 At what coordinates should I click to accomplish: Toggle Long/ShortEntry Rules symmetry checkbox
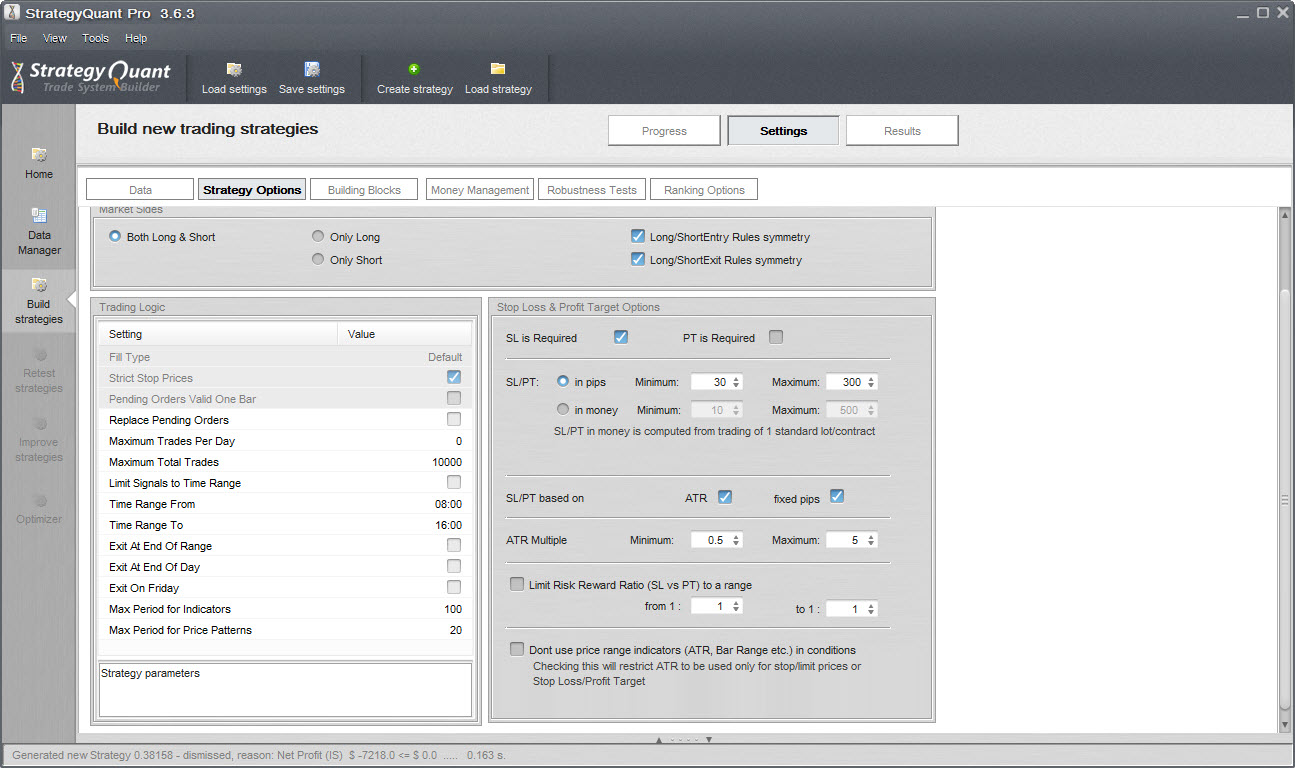click(x=638, y=237)
